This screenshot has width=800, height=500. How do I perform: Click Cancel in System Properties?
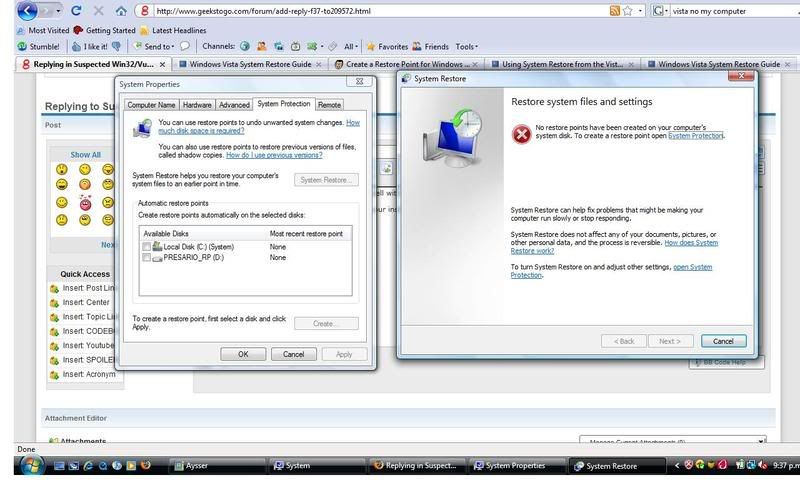293,354
